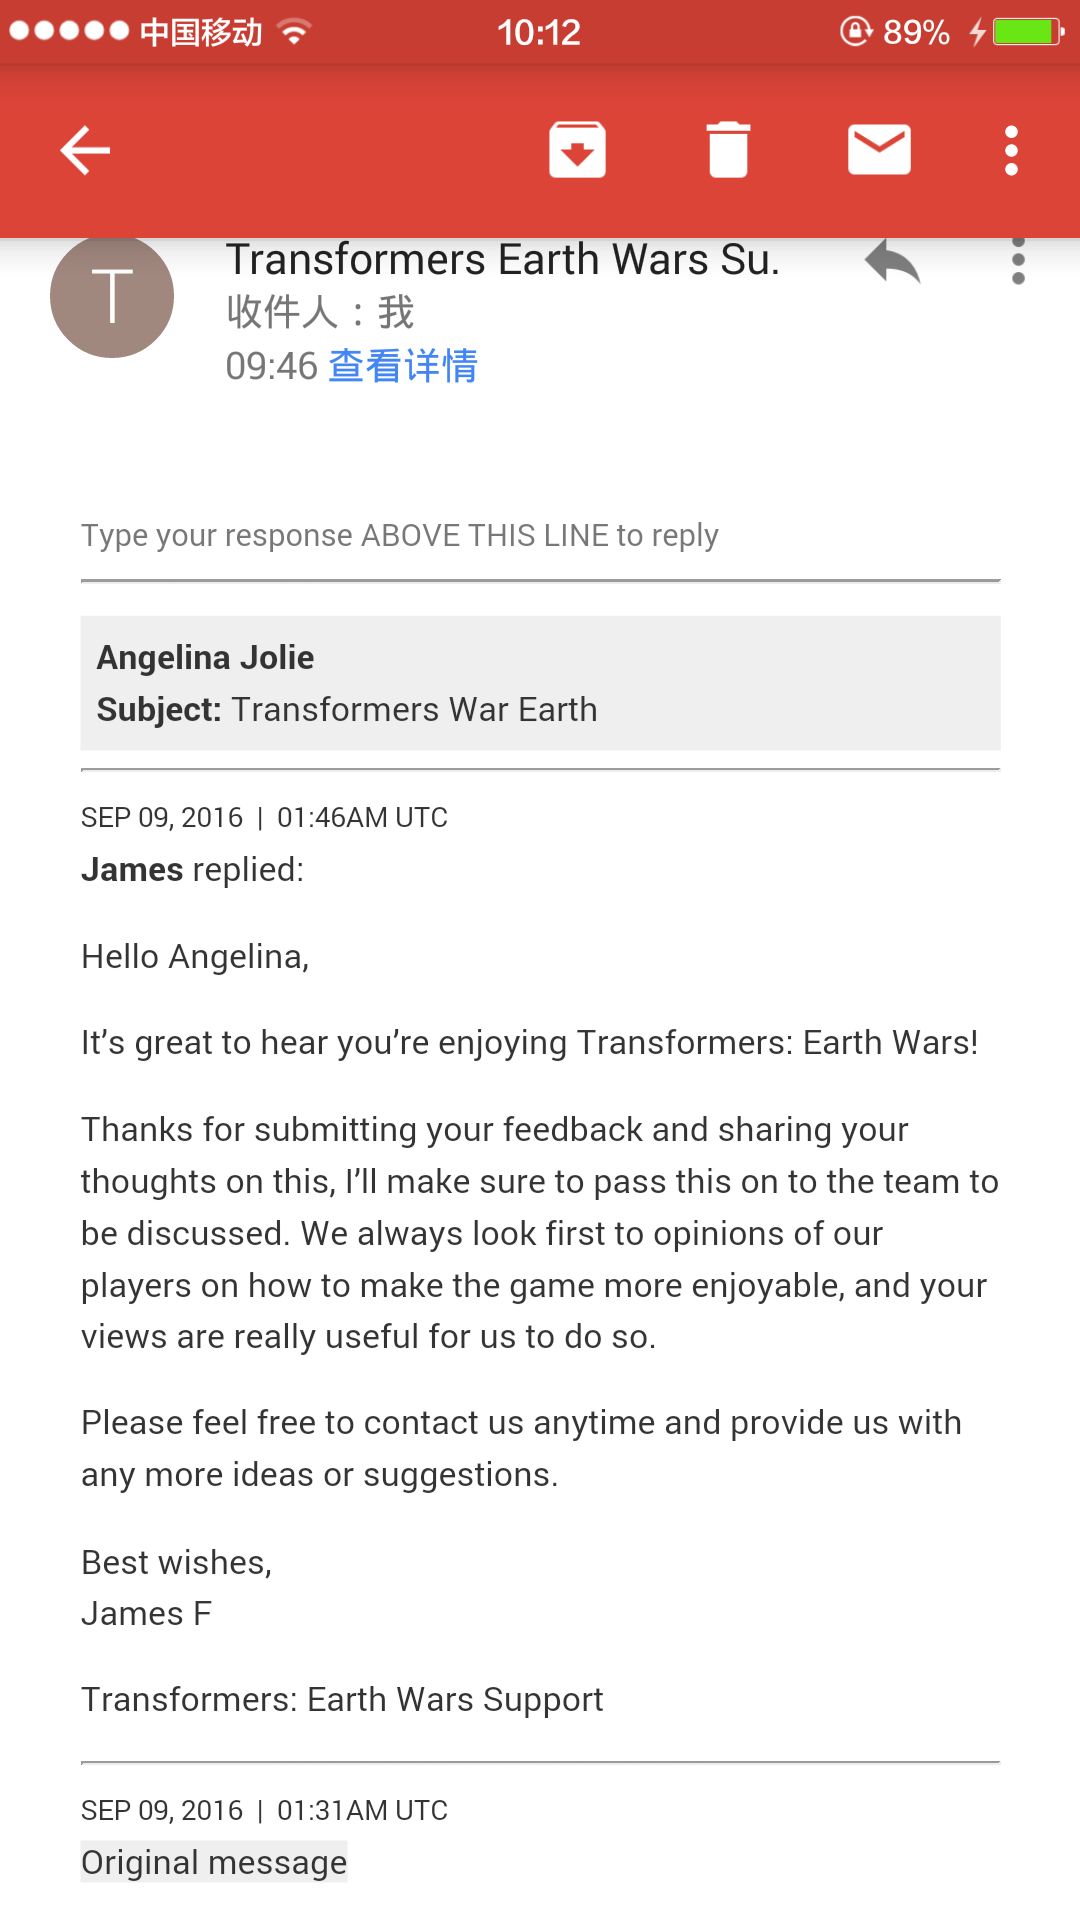Screen dimensions: 1080x1920
Task: Tap the 10:12 clock in status bar
Action: (x=539, y=32)
